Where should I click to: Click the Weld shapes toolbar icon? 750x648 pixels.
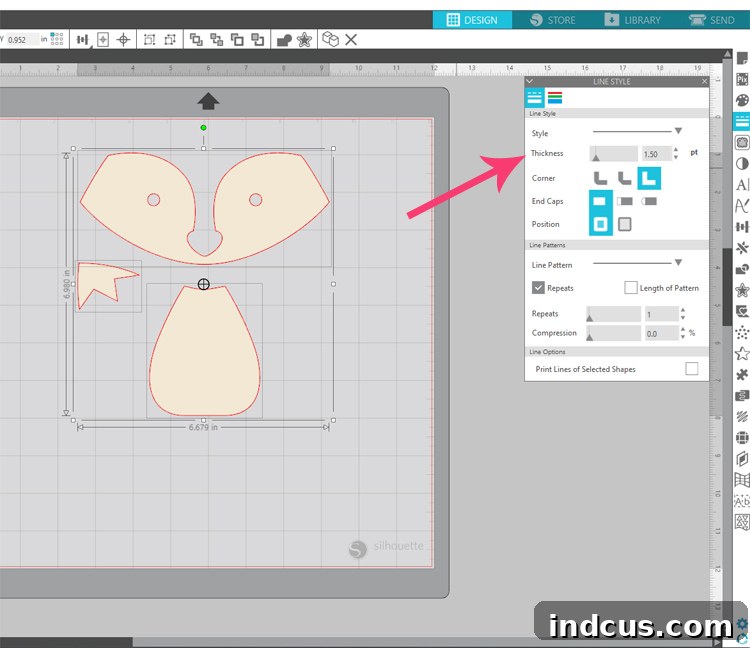point(284,40)
